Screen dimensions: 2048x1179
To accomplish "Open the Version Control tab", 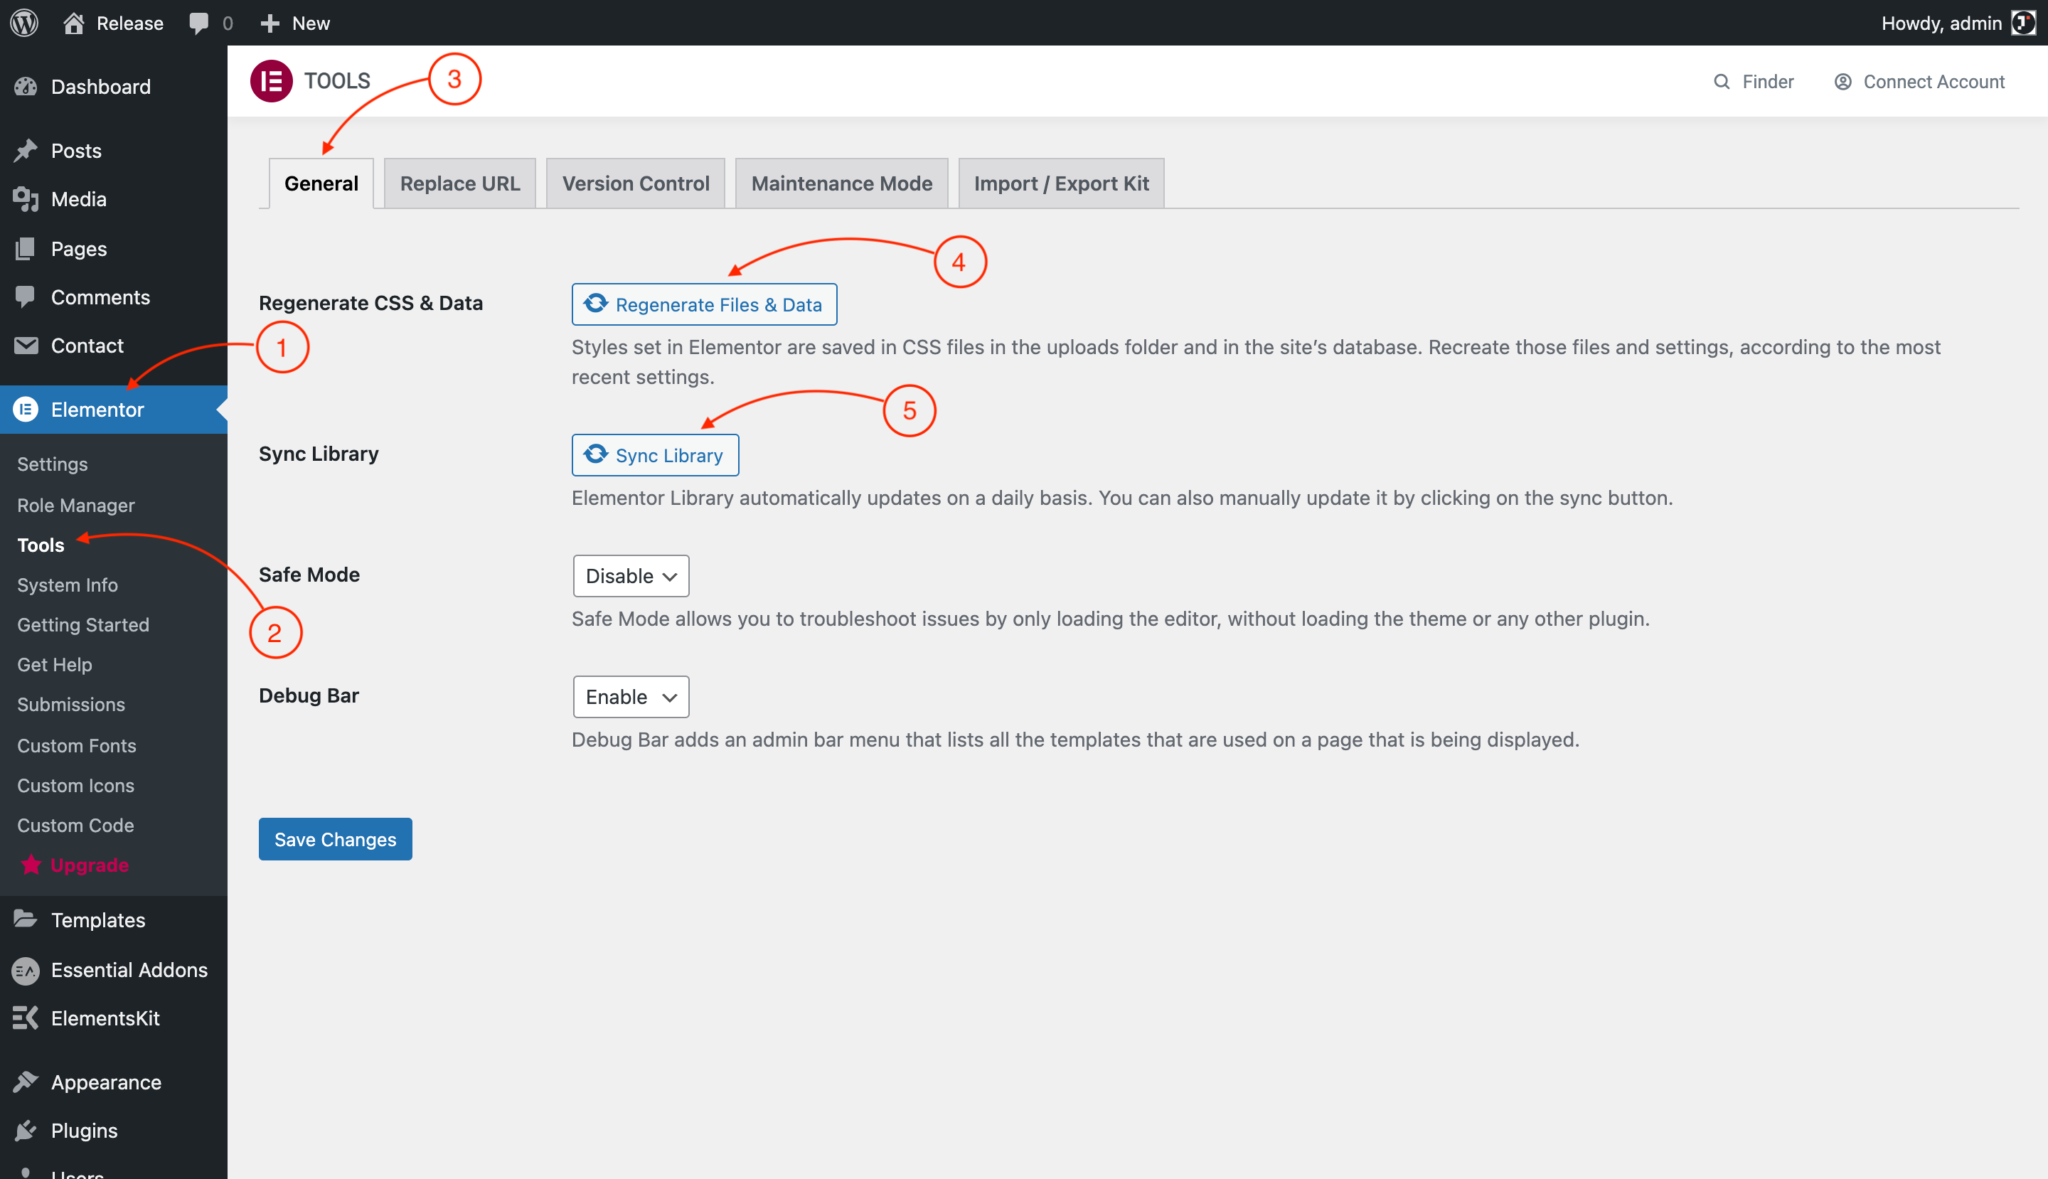I will pyautogui.click(x=635, y=183).
